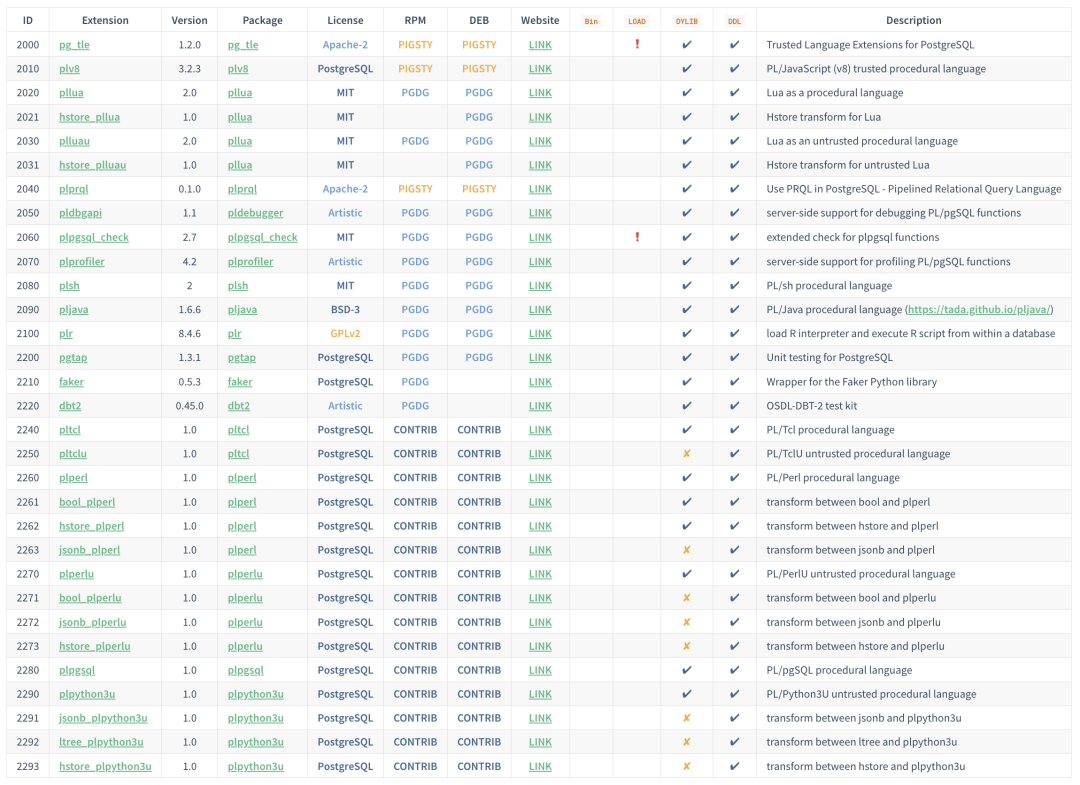The image size is (1080, 785).
Task: Open the plpgsql_check extension link
Action: point(94,238)
